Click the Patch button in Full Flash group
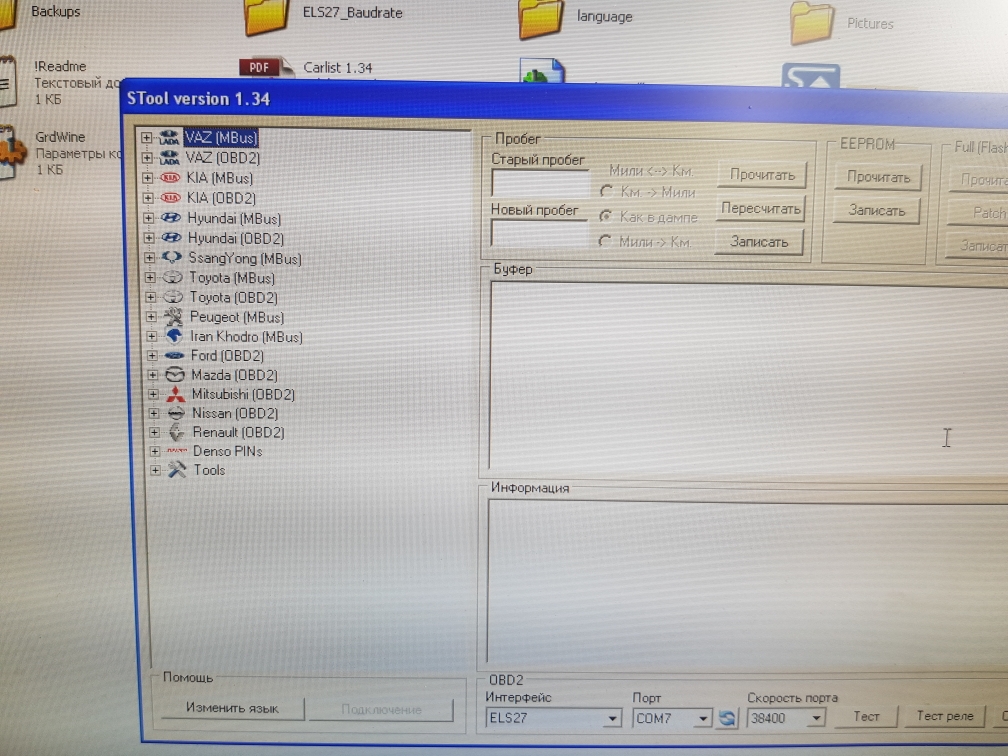Screen dimensions: 1008x756 pyautogui.click(x=979, y=213)
